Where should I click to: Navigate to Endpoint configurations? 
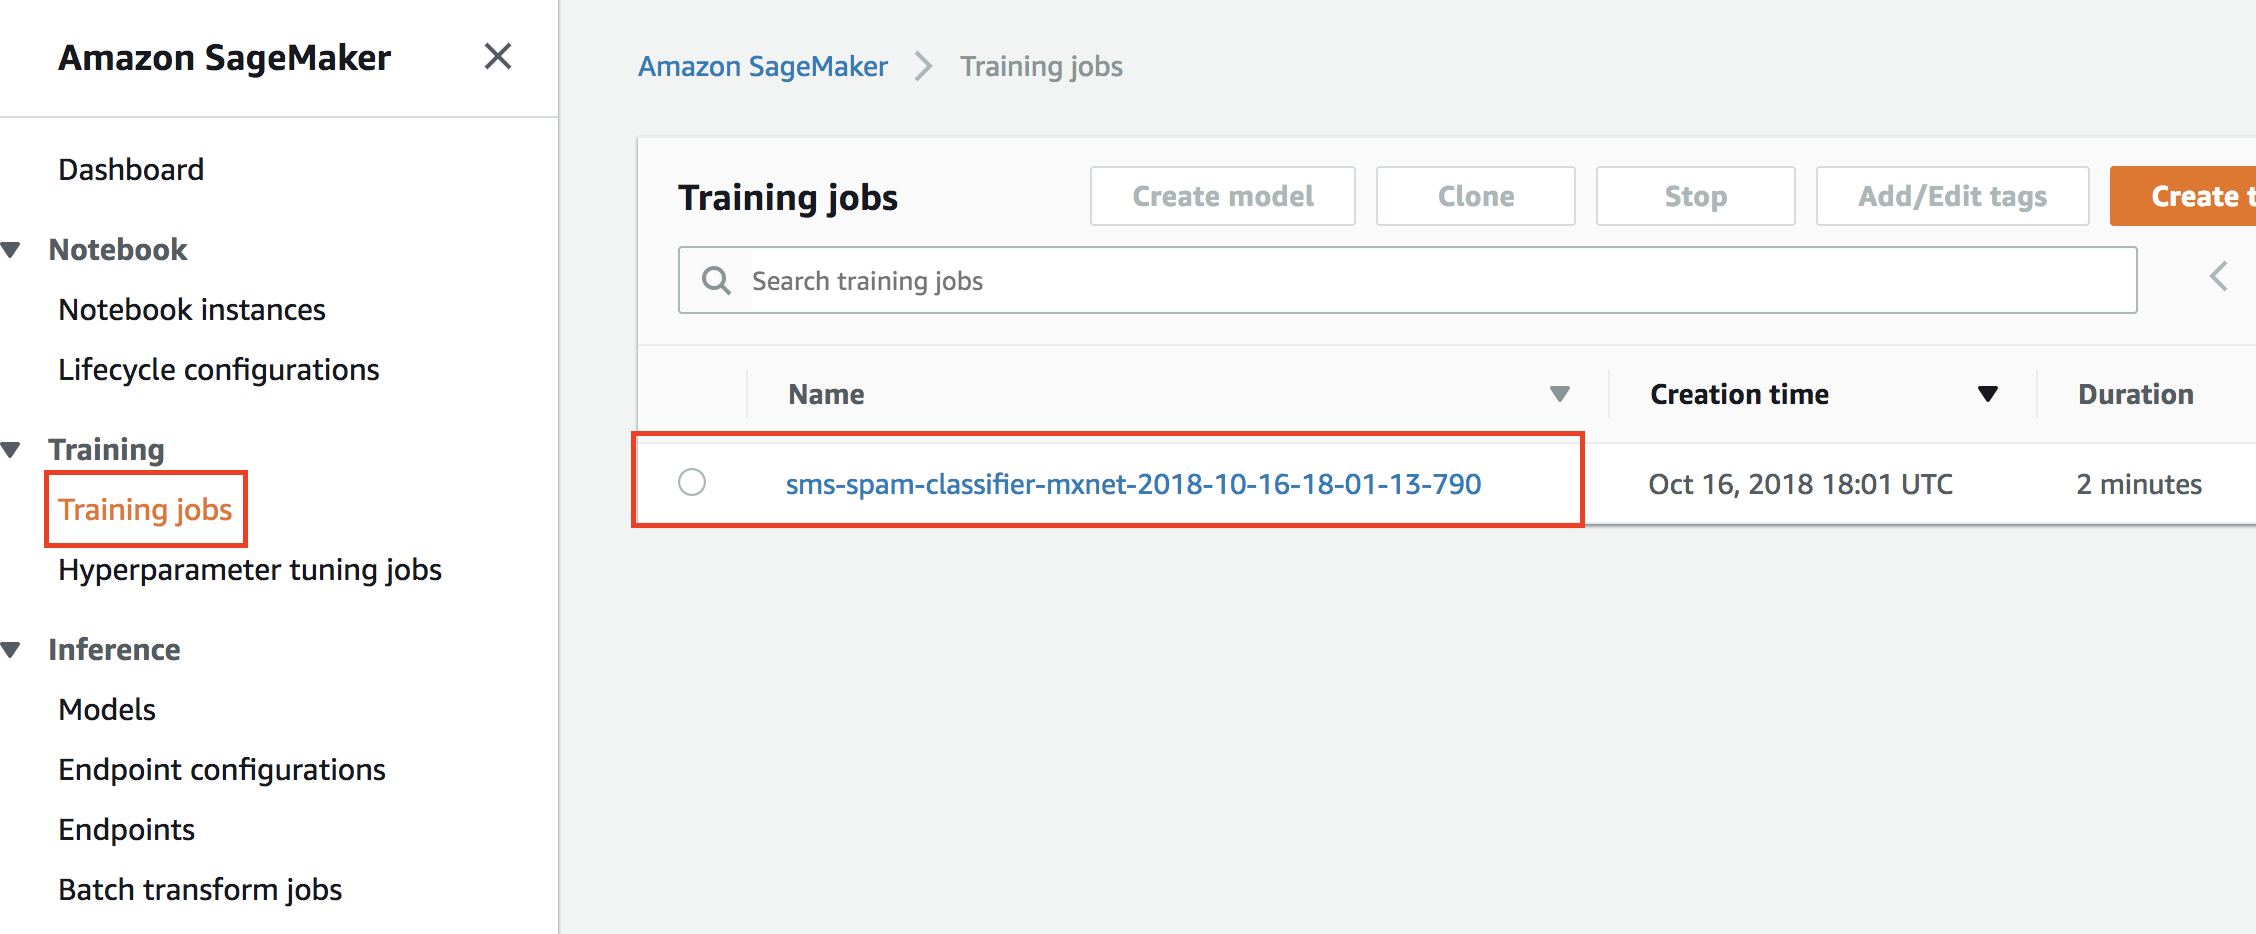(x=222, y=770)
